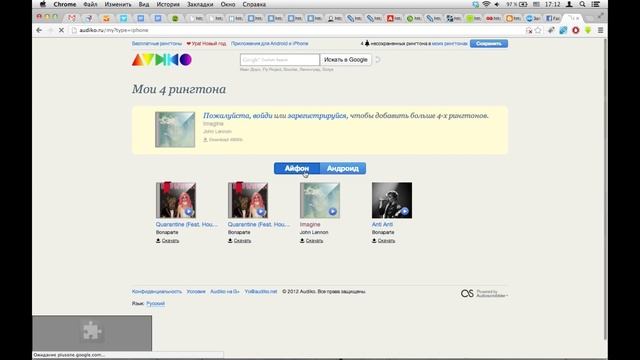Switch to the Twitter browser tab
This screenshot has height=360, width=640.
click(123, 18)
